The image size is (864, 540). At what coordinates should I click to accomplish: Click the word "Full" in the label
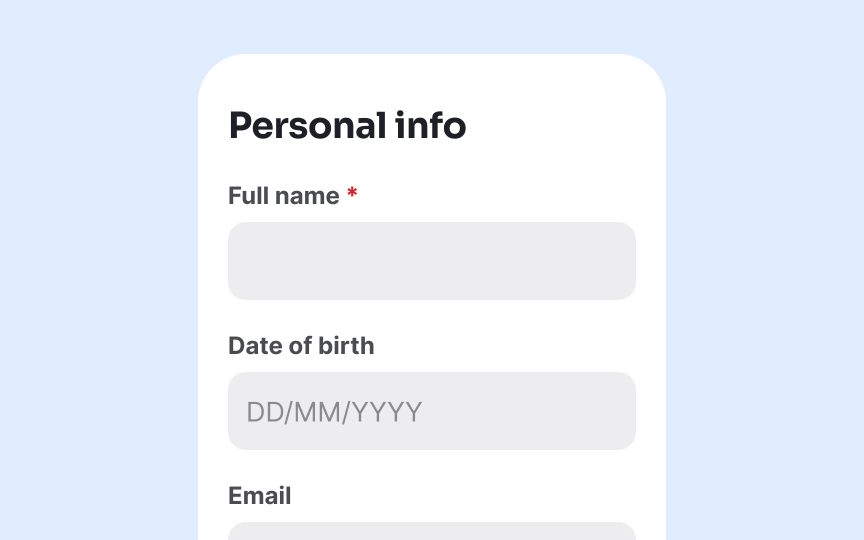[248, 196]
